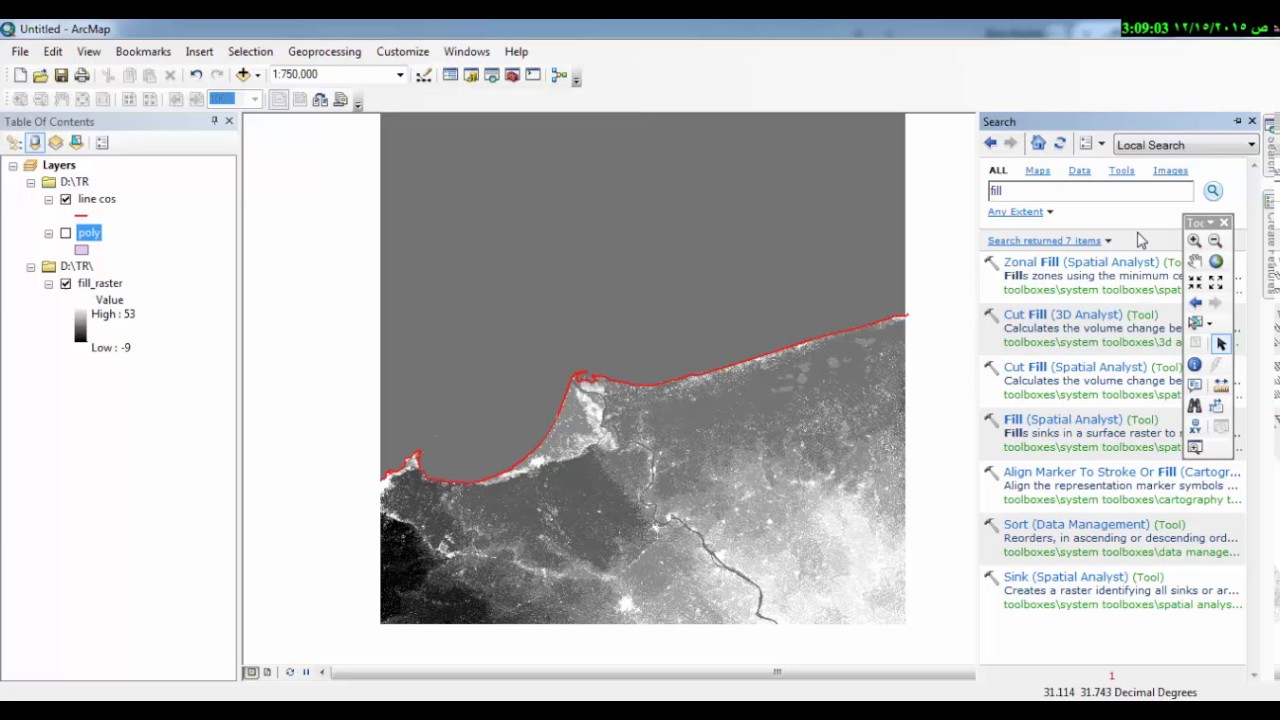Open the Bookmarks menu
Viewport: 1280px width, 720px height.
pos(143,51)
